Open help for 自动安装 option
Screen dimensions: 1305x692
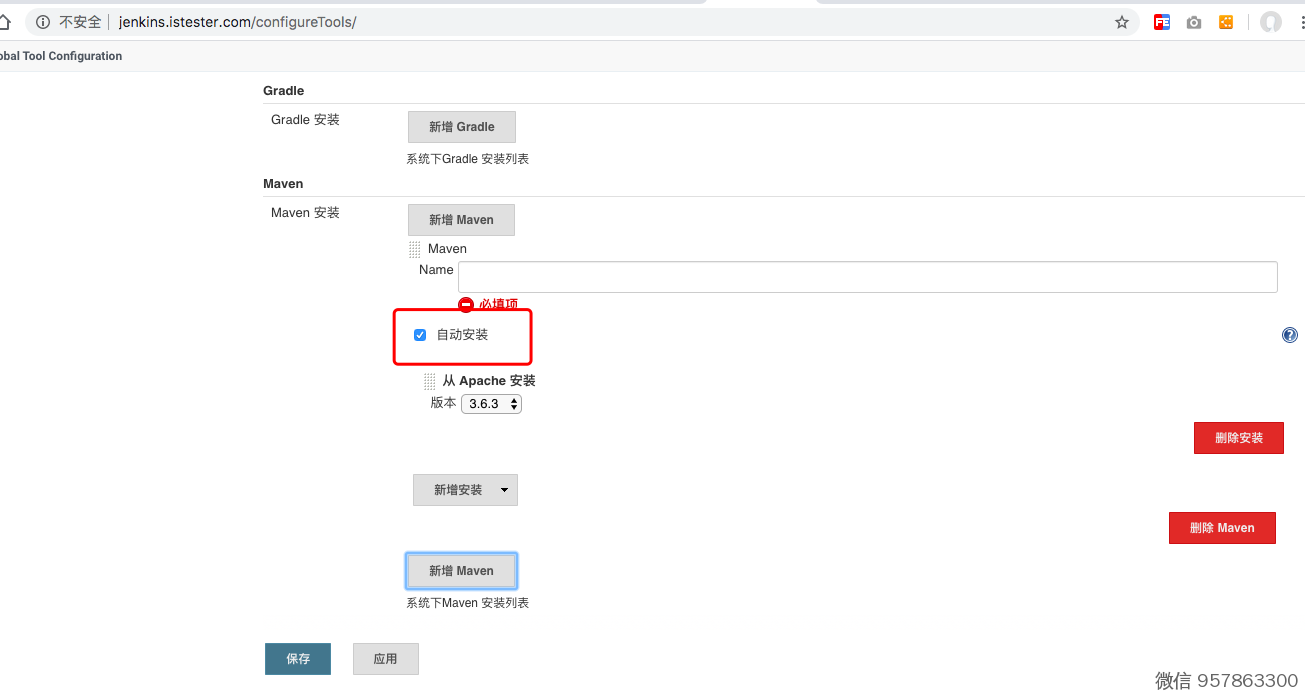pyautogui.click(x=1290, y=335)
